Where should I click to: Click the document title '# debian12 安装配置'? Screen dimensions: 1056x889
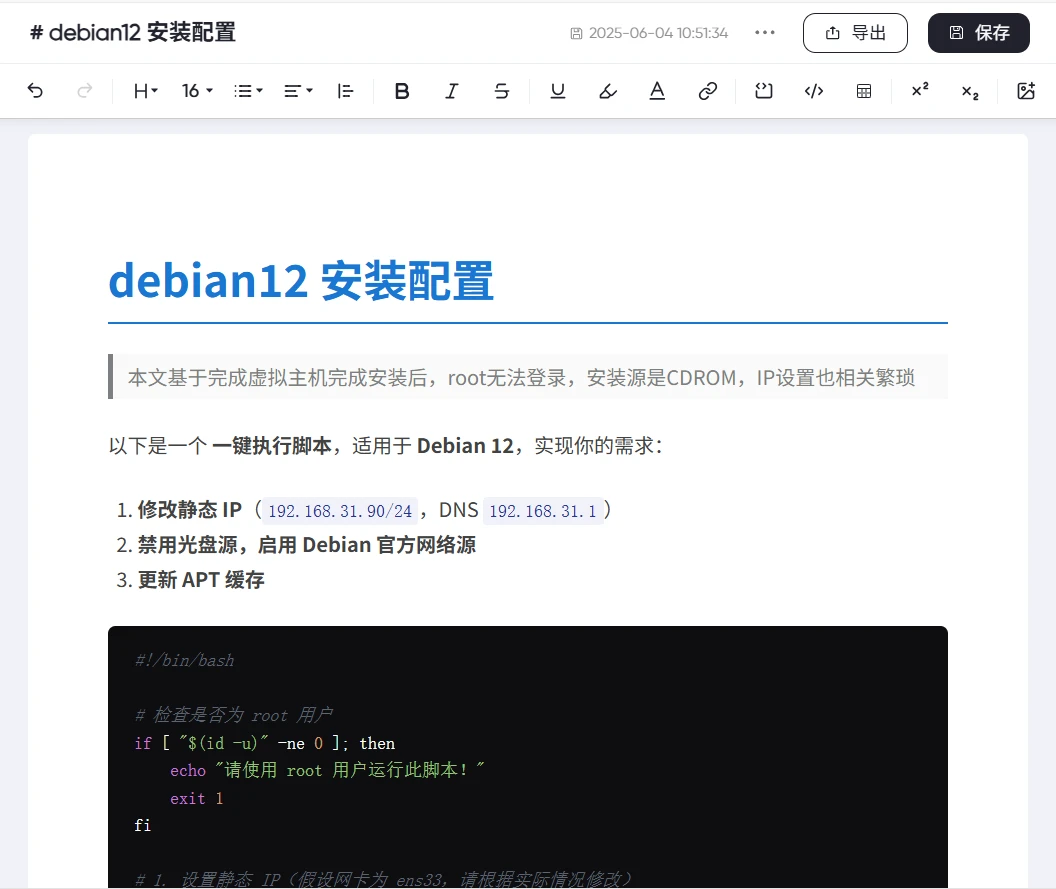133,32
